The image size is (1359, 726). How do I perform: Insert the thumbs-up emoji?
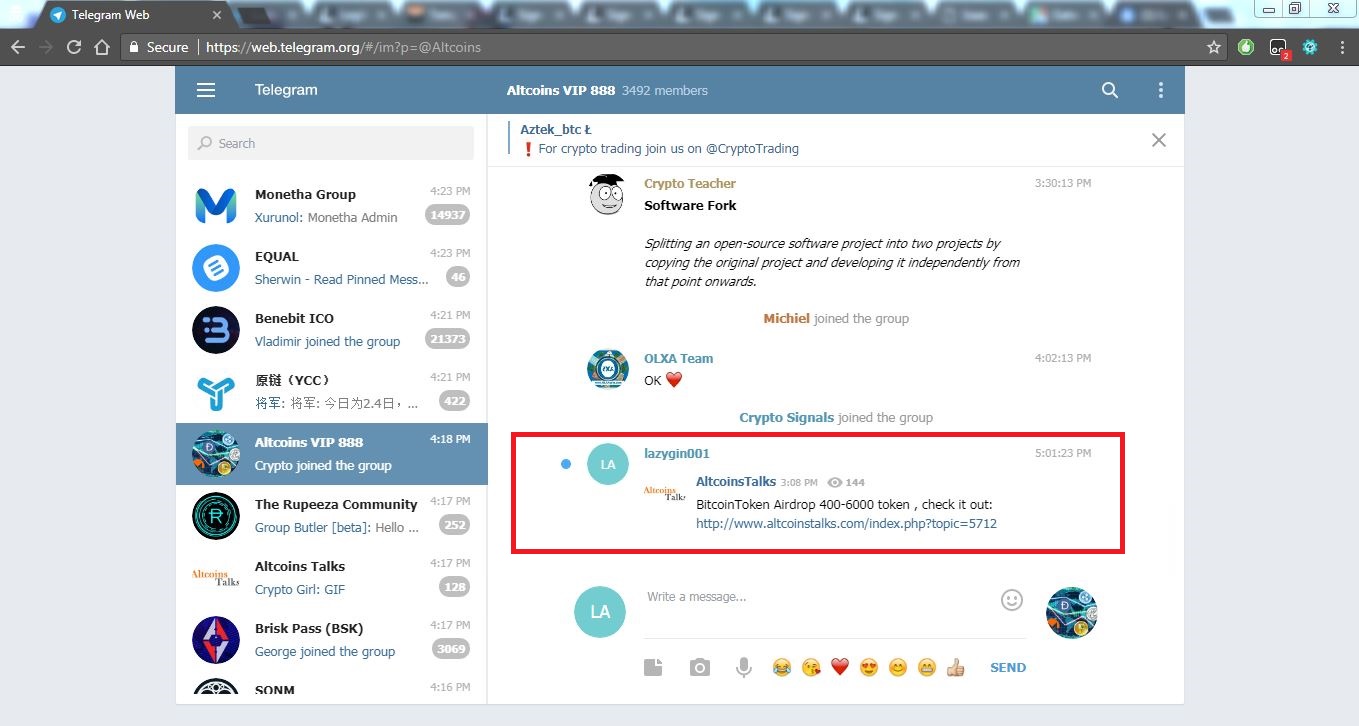(x=956, y=667)
